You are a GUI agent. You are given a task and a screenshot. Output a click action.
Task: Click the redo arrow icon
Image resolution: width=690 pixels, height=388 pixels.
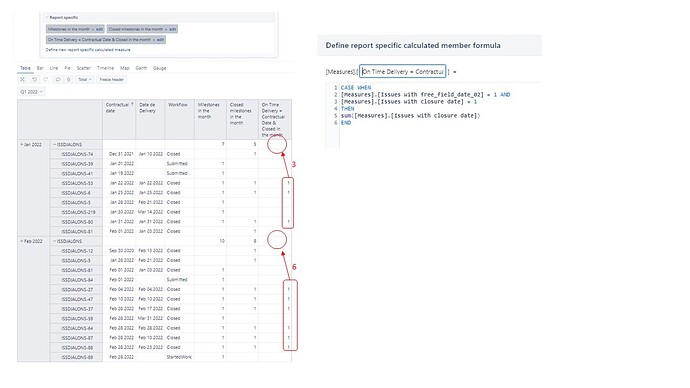(x=45, y=80)
